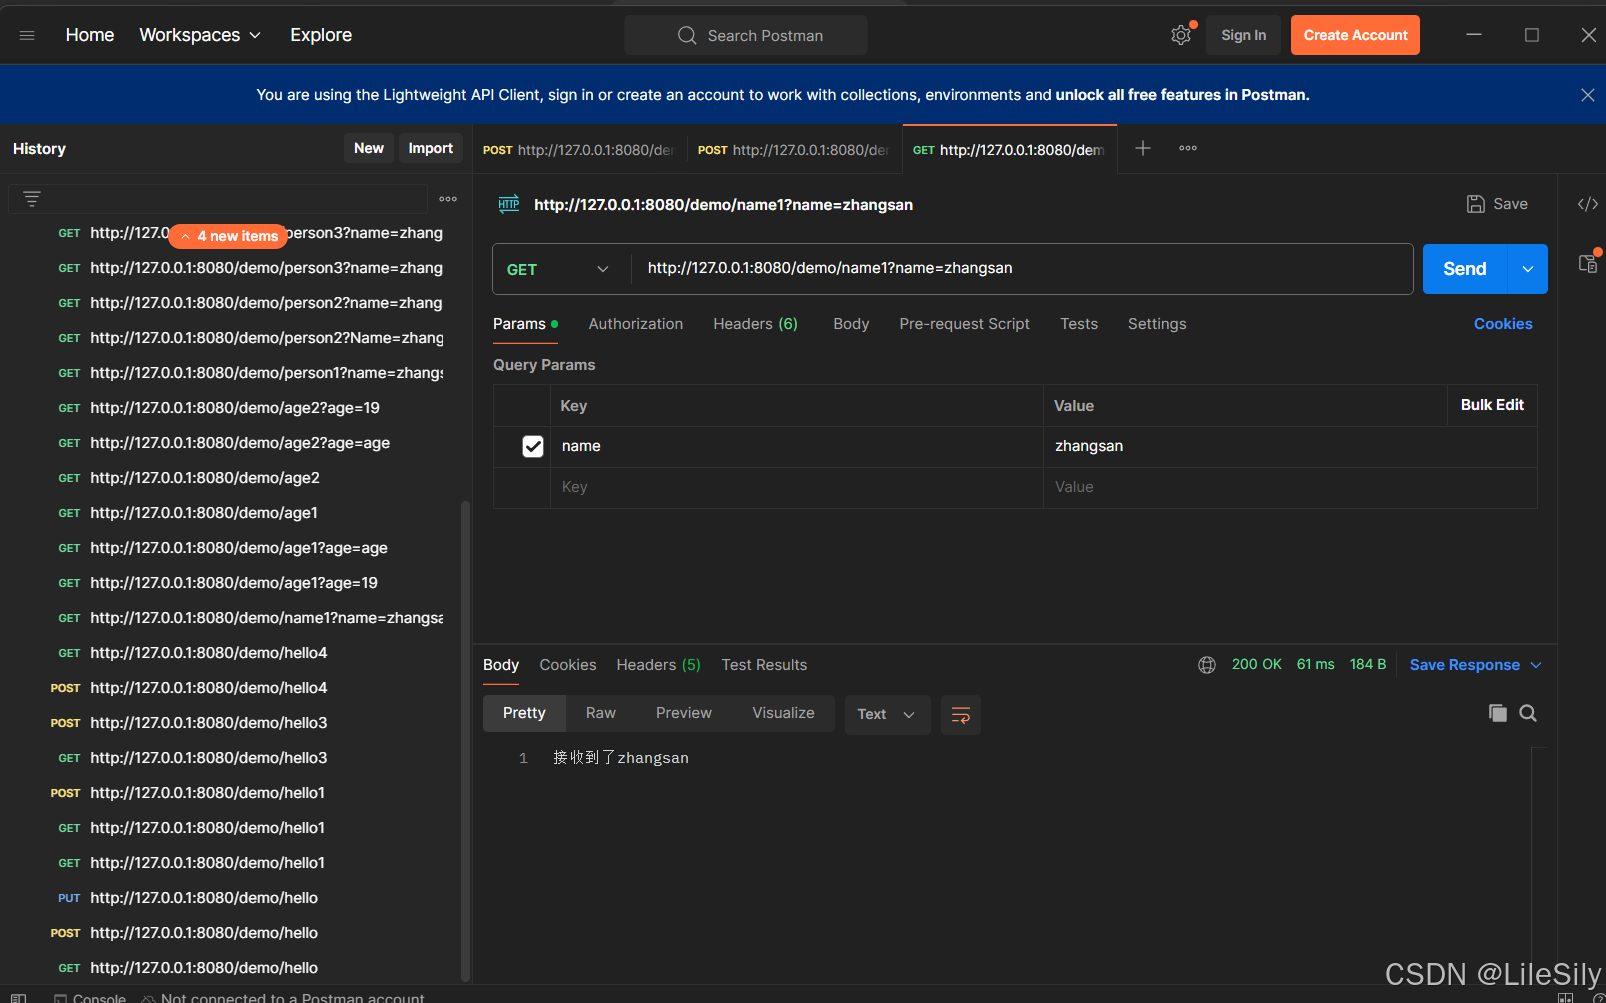Screen dimensions: 1606x1003
Task: Switch response view to Preview
Action: pyautogui.click(x=684, y=713)
